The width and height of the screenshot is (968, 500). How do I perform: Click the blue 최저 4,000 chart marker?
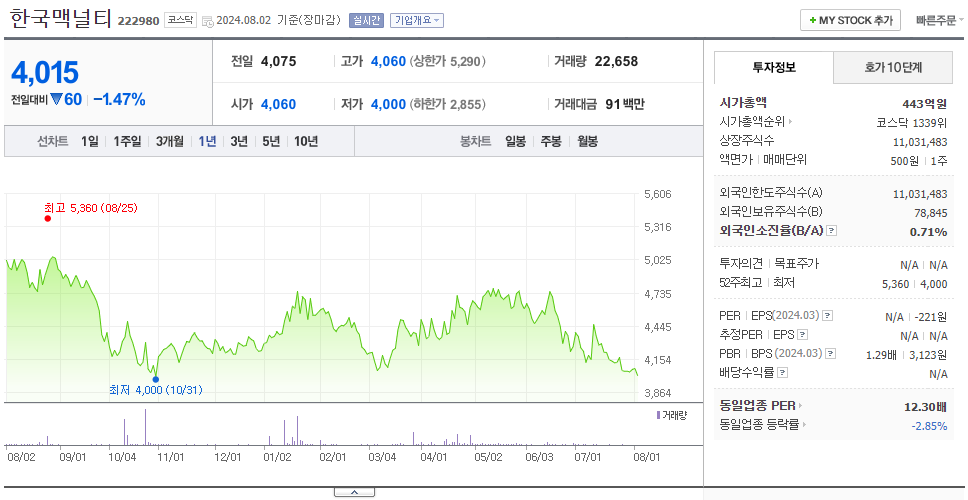pyautogui.click(x=156, y=380)
